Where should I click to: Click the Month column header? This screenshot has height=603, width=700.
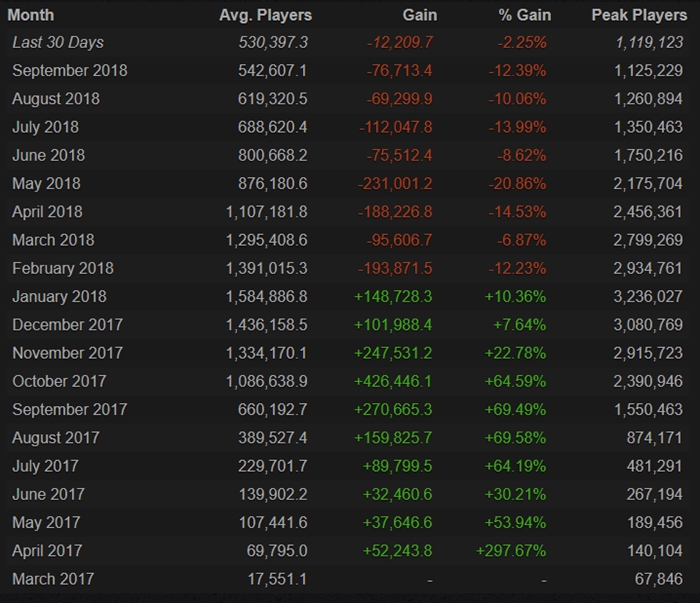[x=32, y=15]
